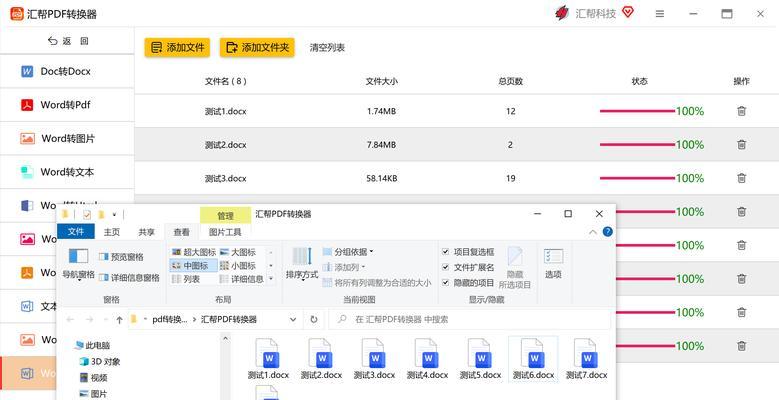The height and width of the screenshot is (400, 779).
Task: Click 将所有列调整为合适的大小 in ribbon
Action: tap(377, 283)
